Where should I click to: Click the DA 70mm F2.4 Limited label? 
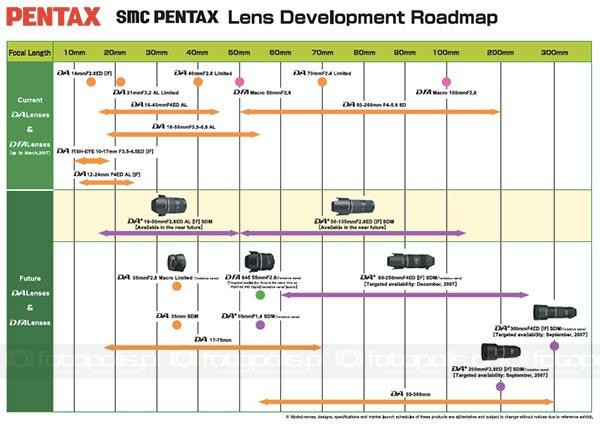pos(322,73)
